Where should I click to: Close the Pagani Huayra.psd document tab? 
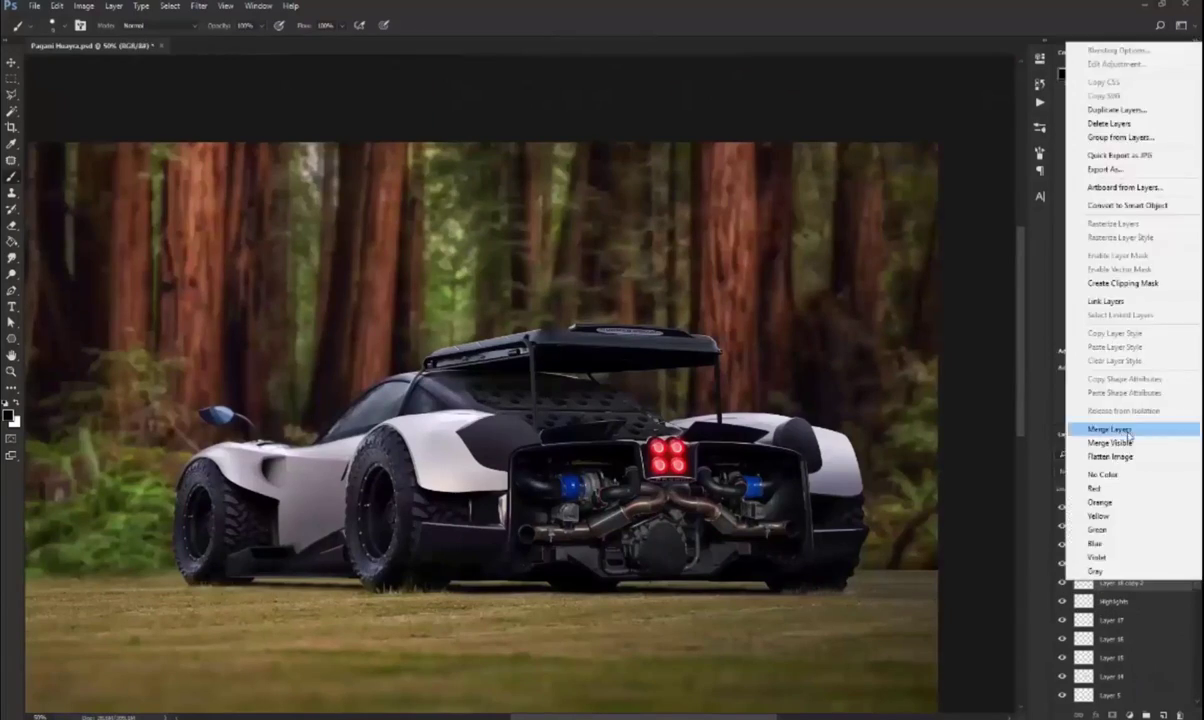(x=161, y=46)
